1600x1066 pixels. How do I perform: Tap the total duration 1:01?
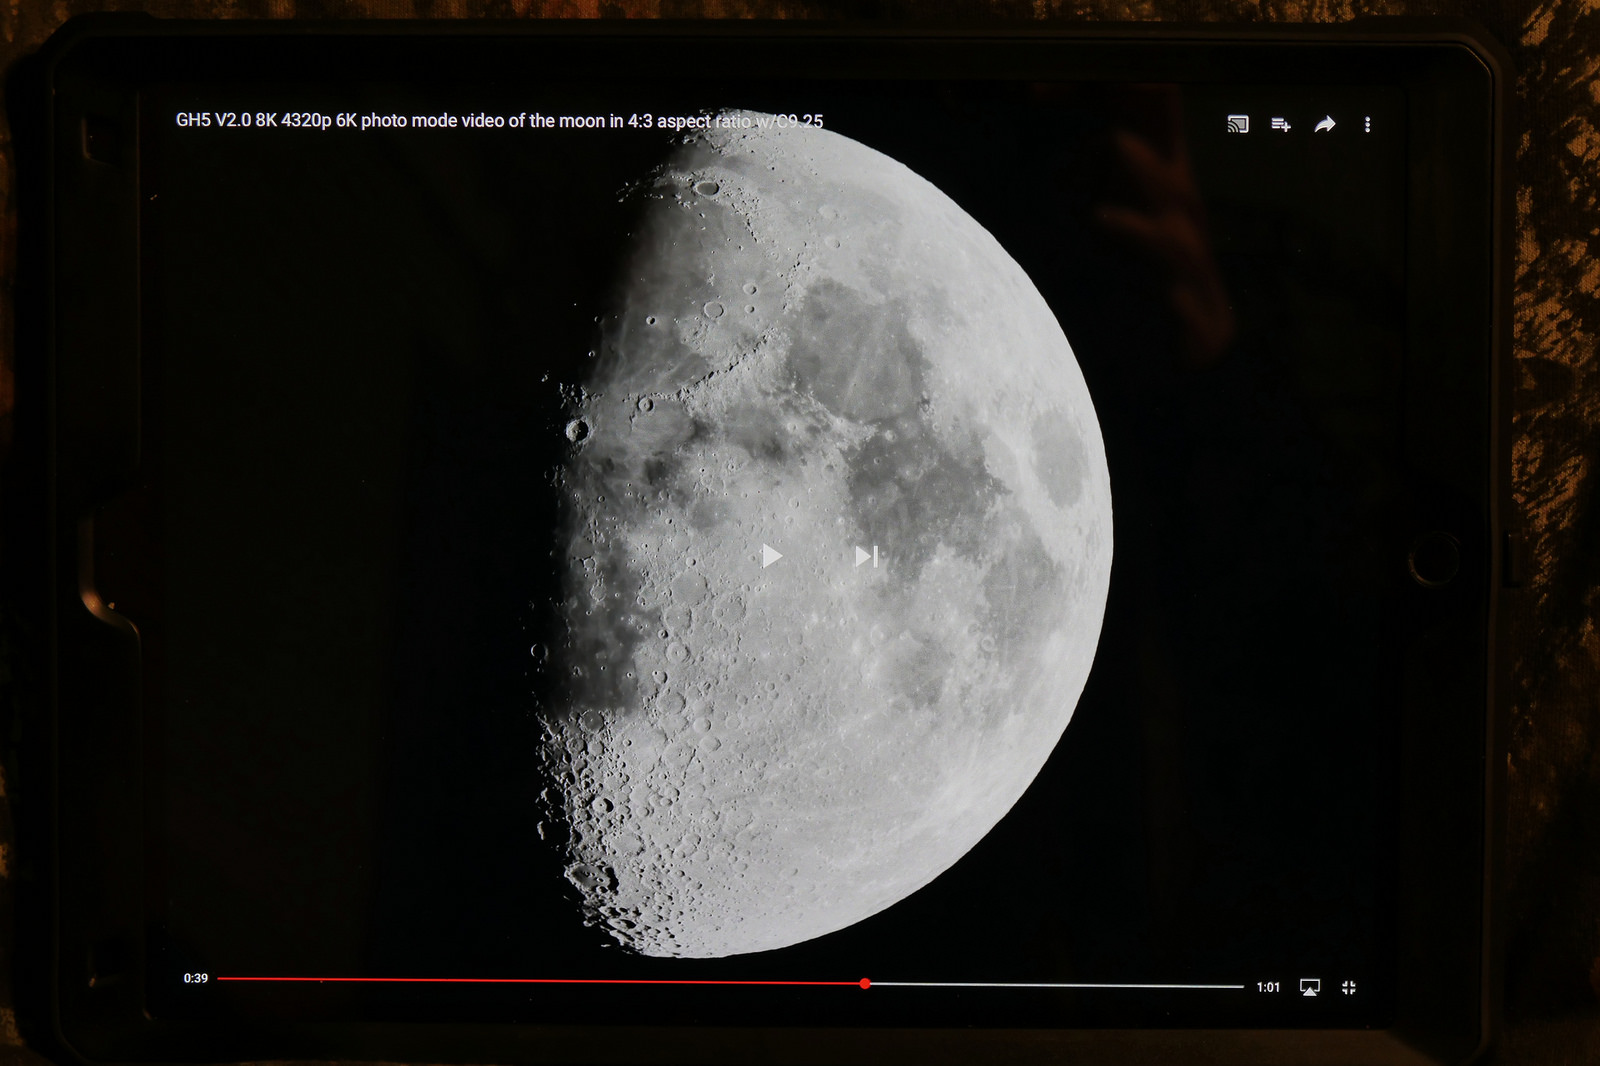click(x=1268, y=987)
